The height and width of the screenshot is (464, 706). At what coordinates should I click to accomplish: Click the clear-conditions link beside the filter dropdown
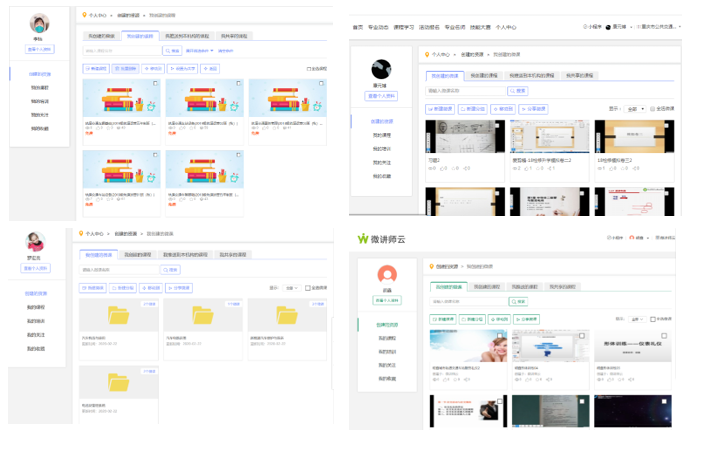[226, 51]
